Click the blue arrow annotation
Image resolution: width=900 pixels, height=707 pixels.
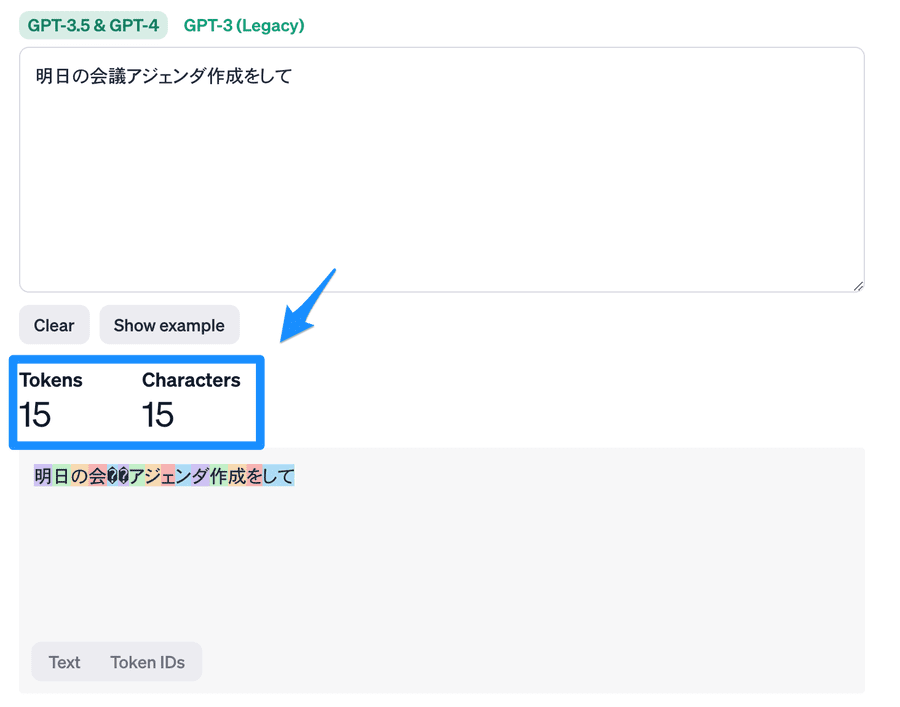(308, 305)
